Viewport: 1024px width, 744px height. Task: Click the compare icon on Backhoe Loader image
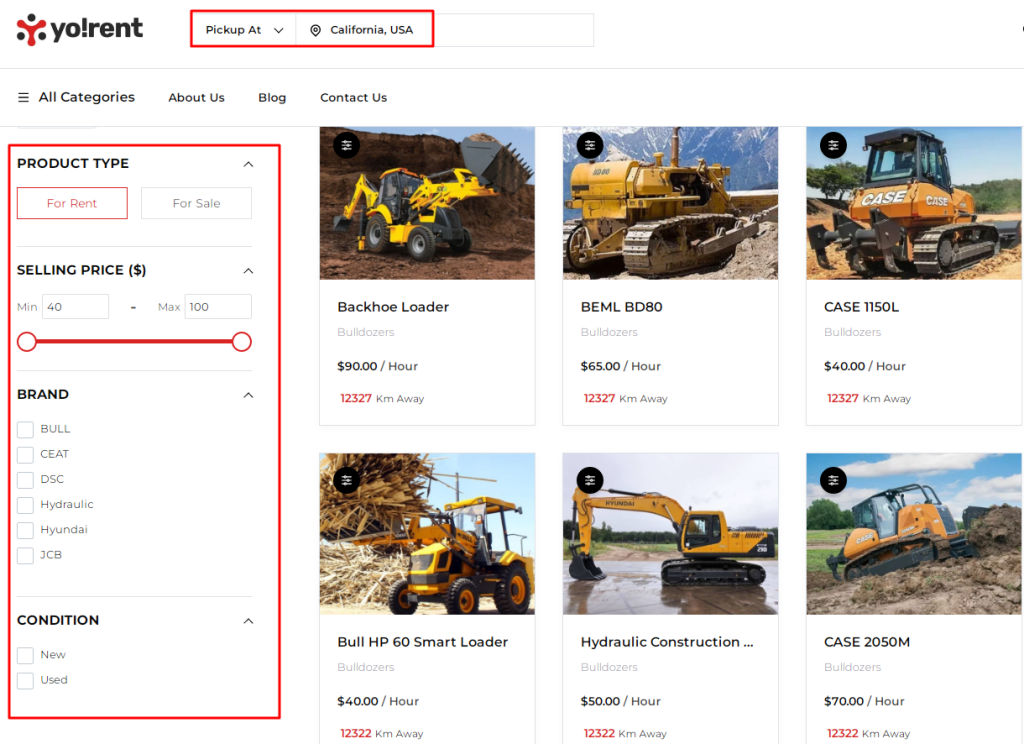(x=346, y=144)
